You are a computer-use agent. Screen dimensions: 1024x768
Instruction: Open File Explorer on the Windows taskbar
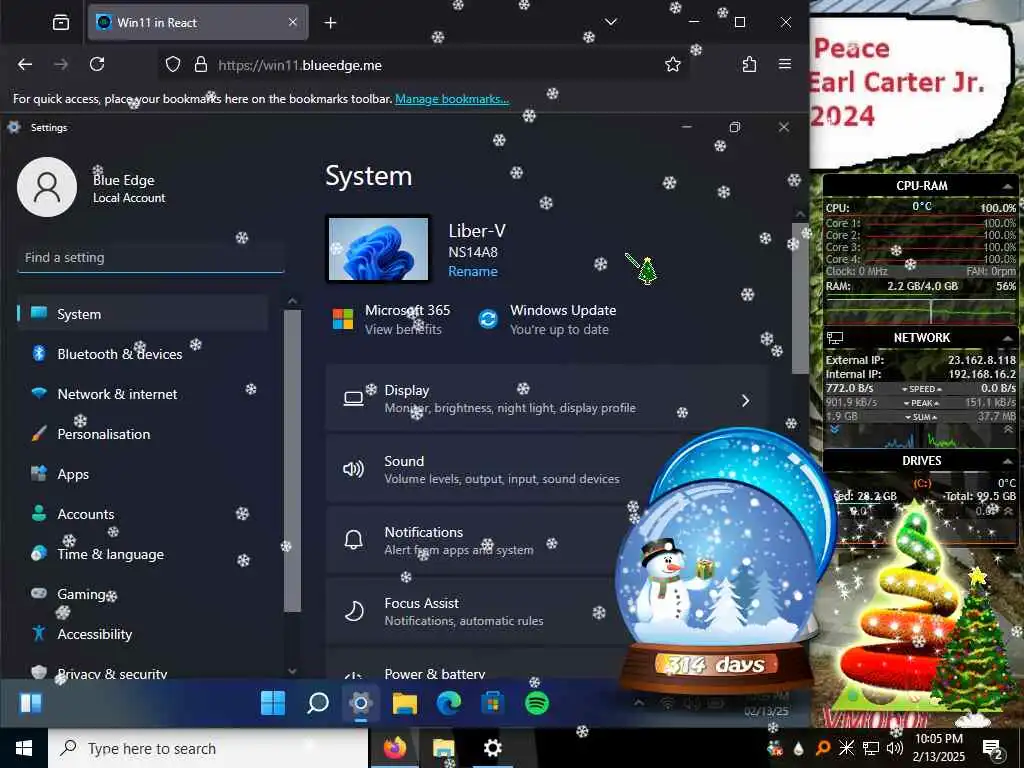tap(443, 748)
